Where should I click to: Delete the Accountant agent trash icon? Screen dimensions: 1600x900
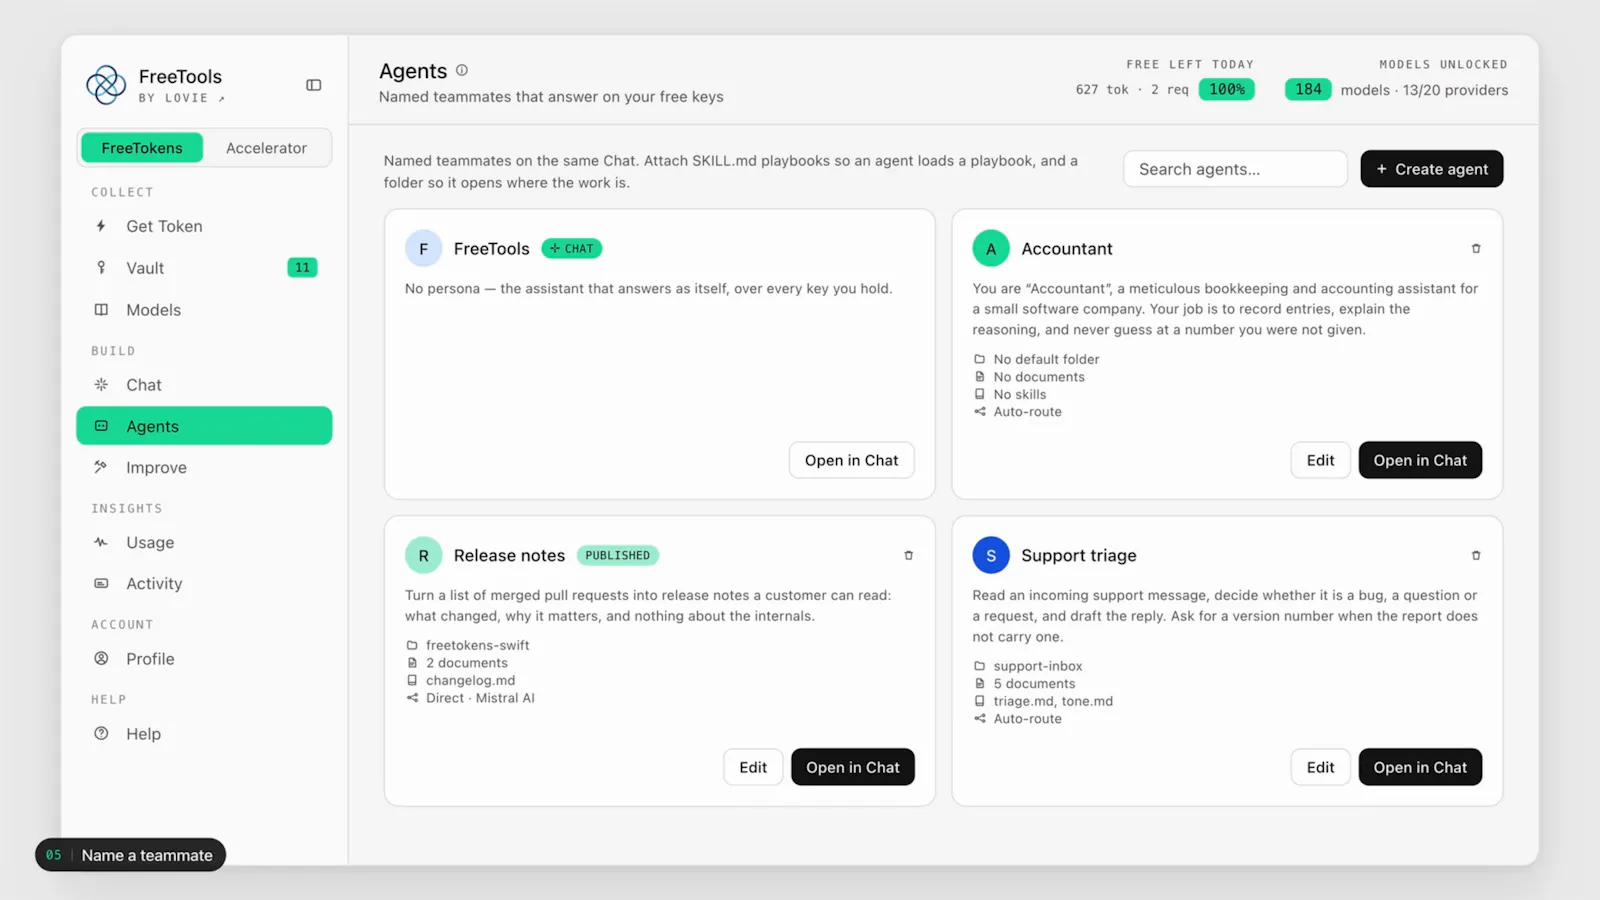tap(1476, 249)
